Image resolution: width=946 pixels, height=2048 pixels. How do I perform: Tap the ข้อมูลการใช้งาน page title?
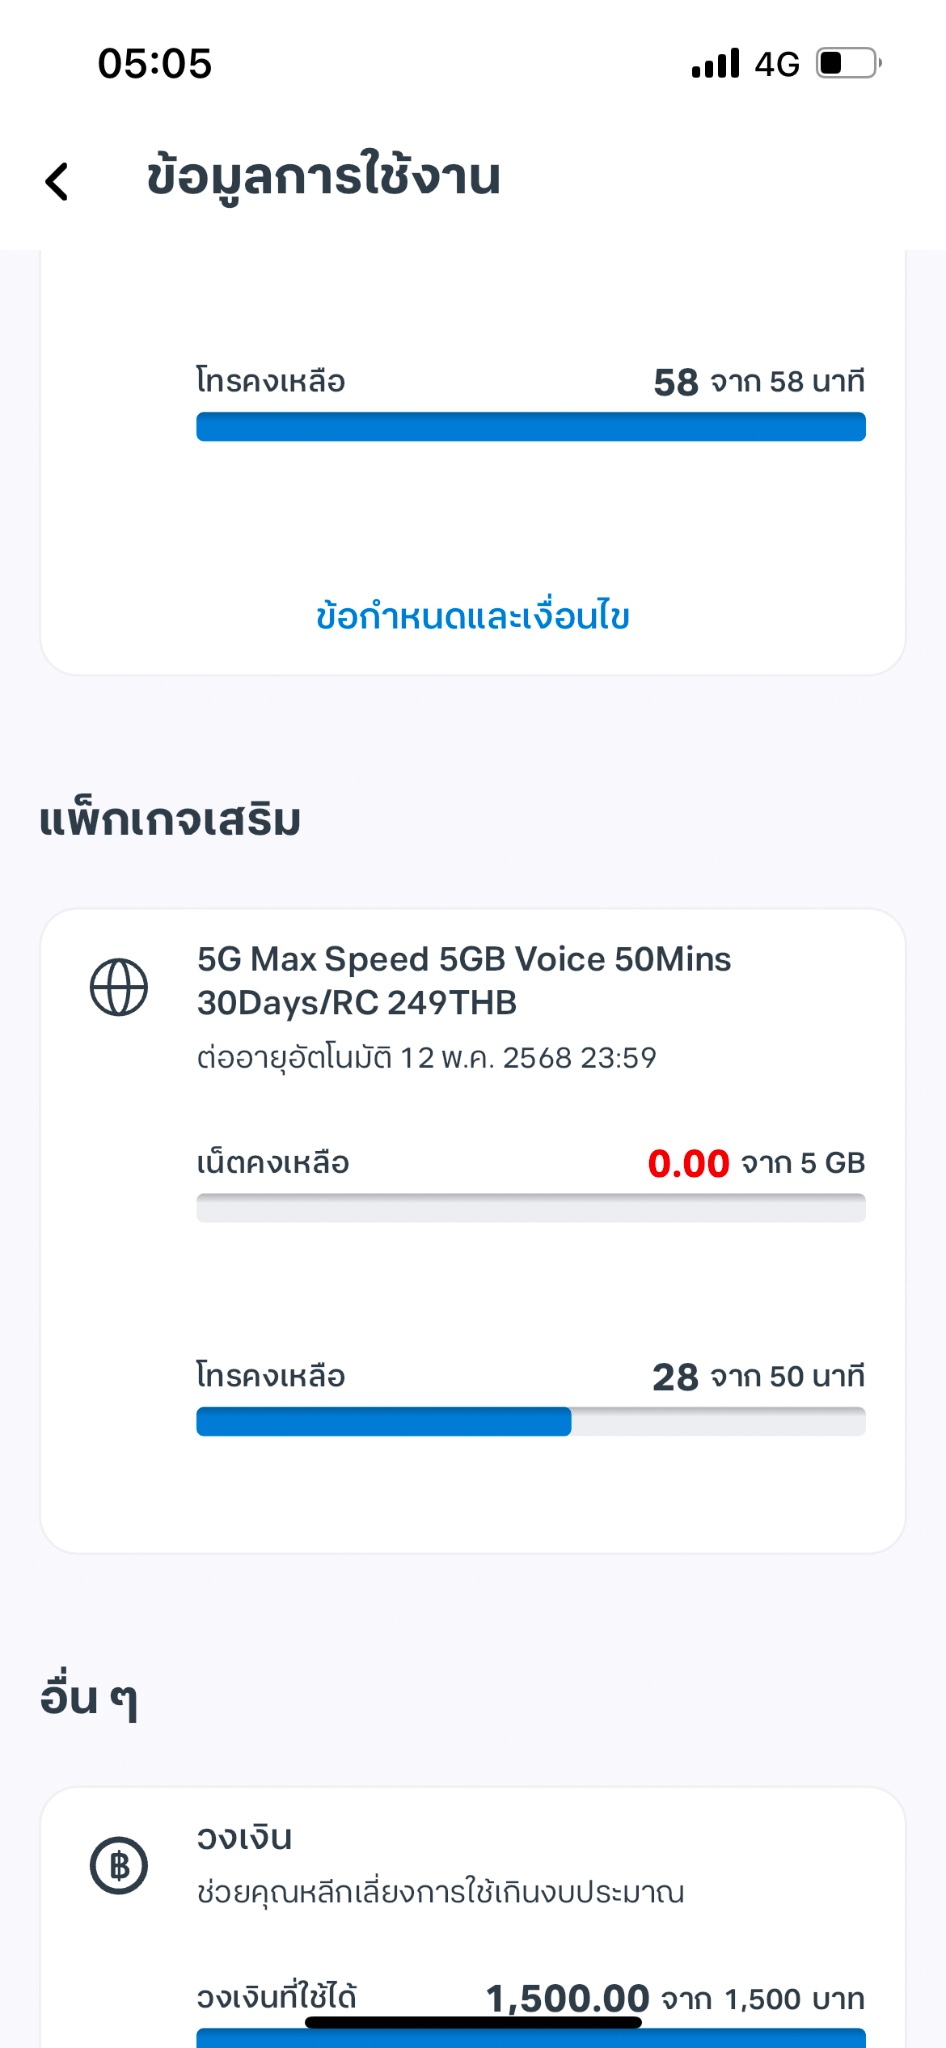(x=323, y=177)
